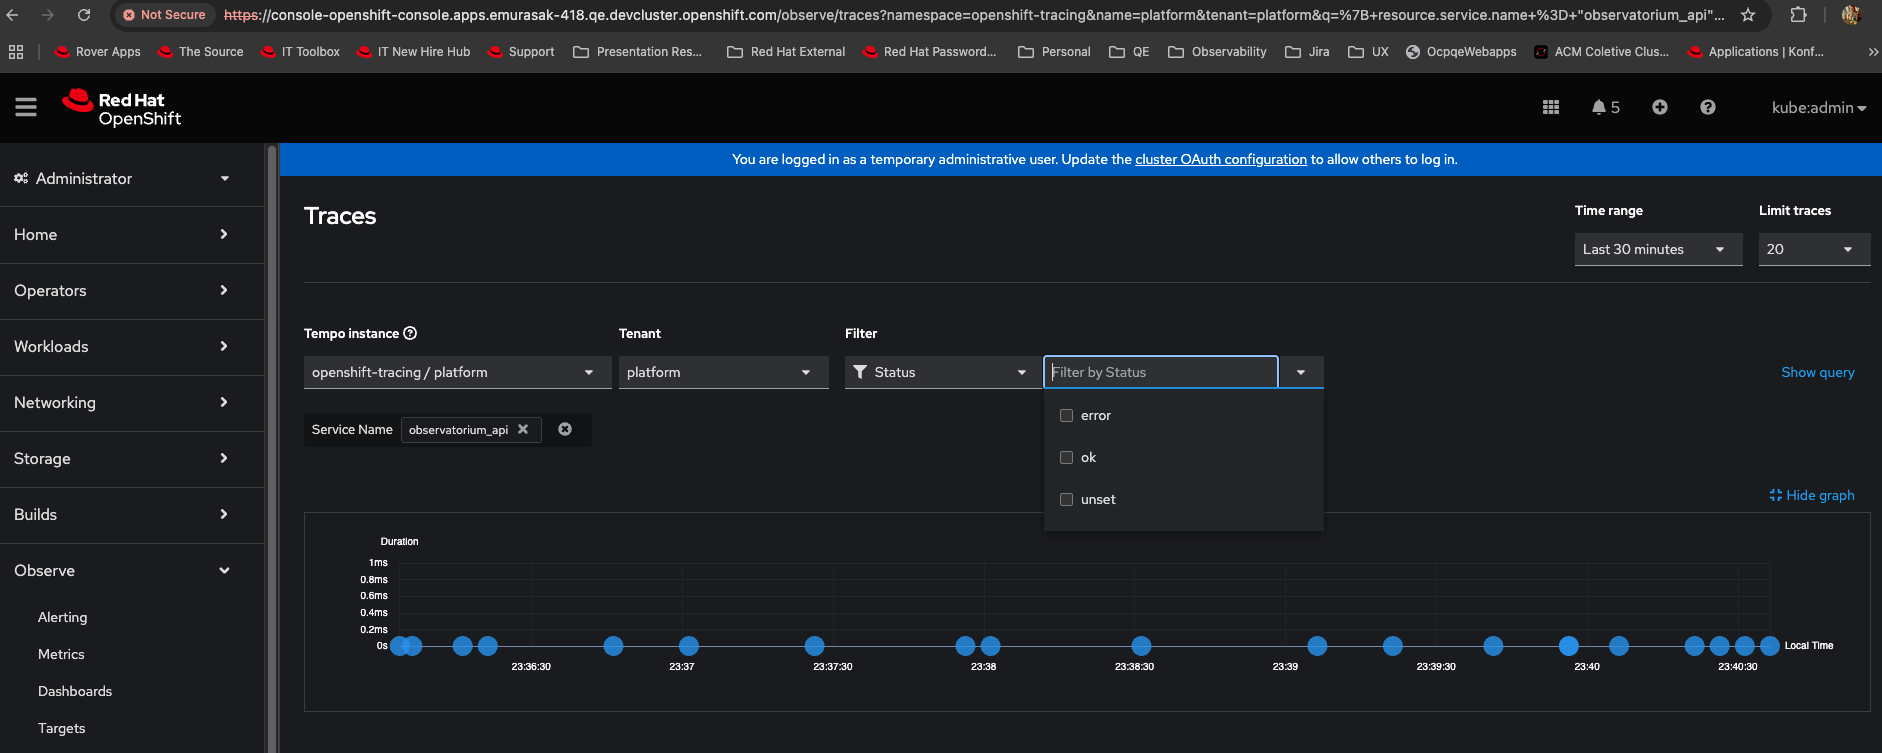Expand the Workloads navigation section
The height and width of the screenshot is (753, 1882).
120,347
